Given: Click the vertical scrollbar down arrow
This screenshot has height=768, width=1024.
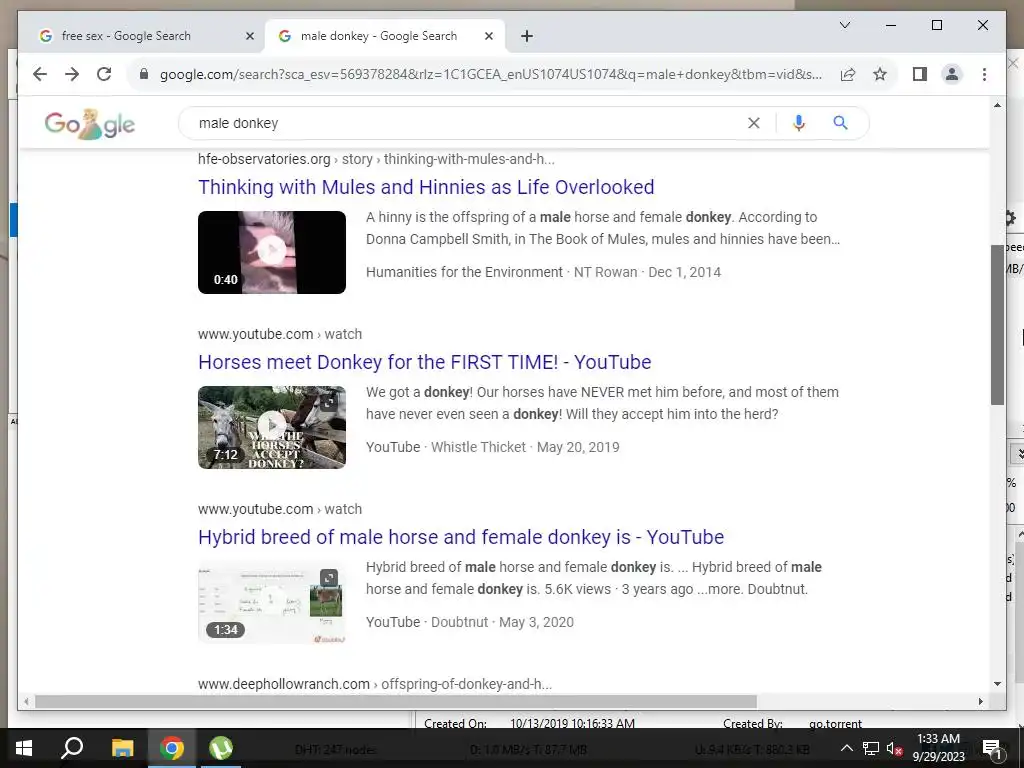Looking at the screenshot, I should point(997,684).
